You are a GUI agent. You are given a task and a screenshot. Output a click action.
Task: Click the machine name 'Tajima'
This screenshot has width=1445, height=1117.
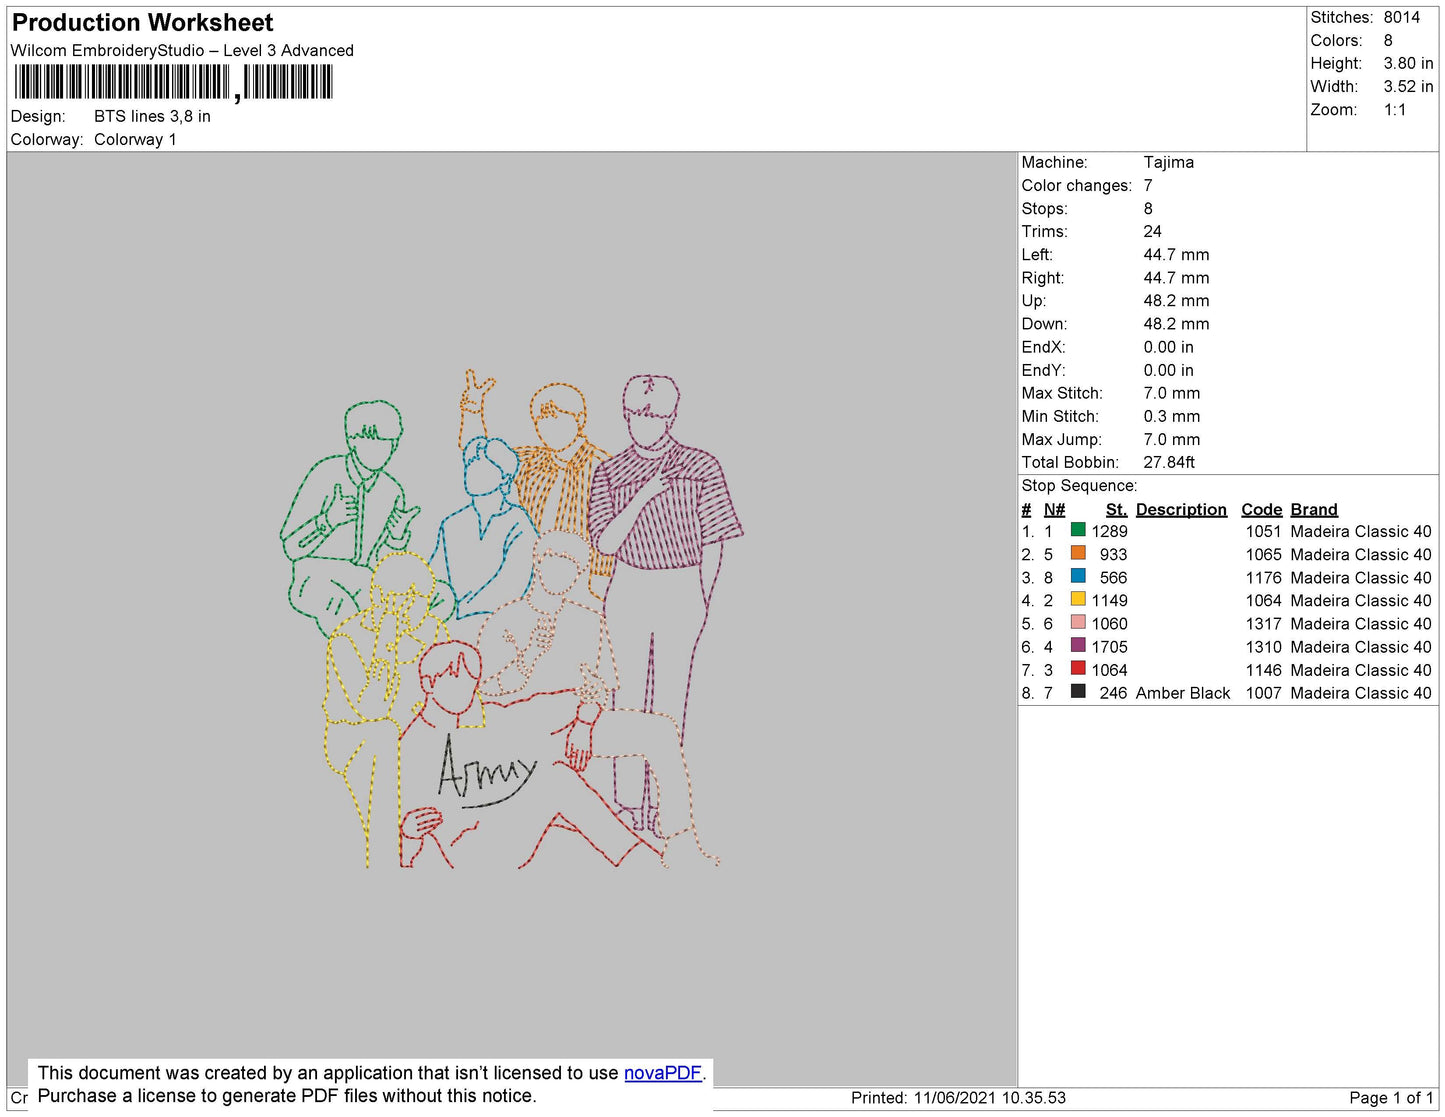(1169, 163)
